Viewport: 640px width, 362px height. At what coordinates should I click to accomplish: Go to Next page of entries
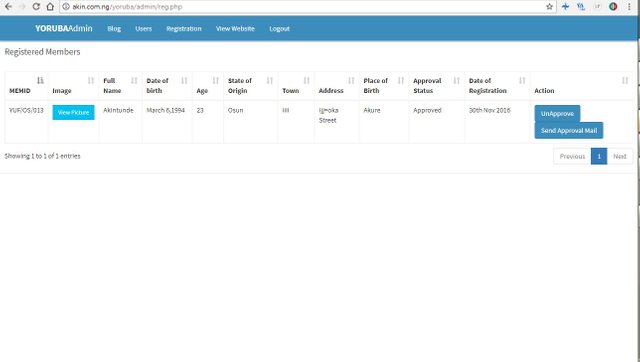(620, 156)
